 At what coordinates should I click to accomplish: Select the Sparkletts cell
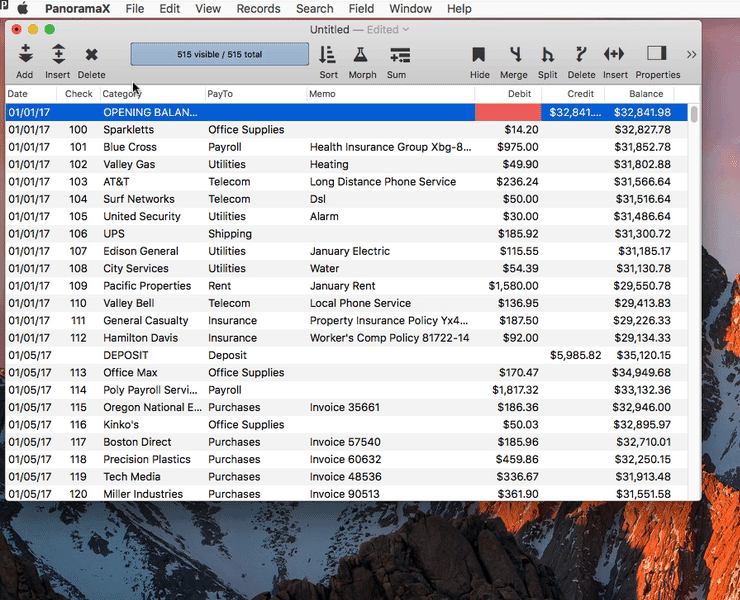(x=153, y=130)
